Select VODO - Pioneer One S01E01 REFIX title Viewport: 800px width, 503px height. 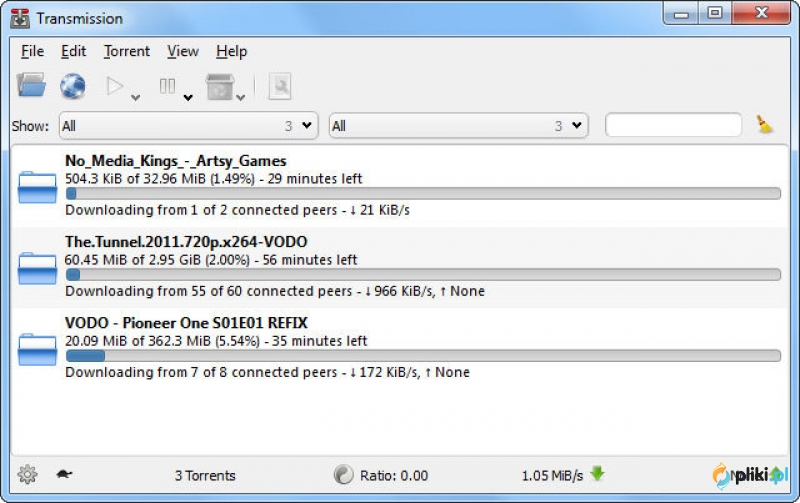186,323
